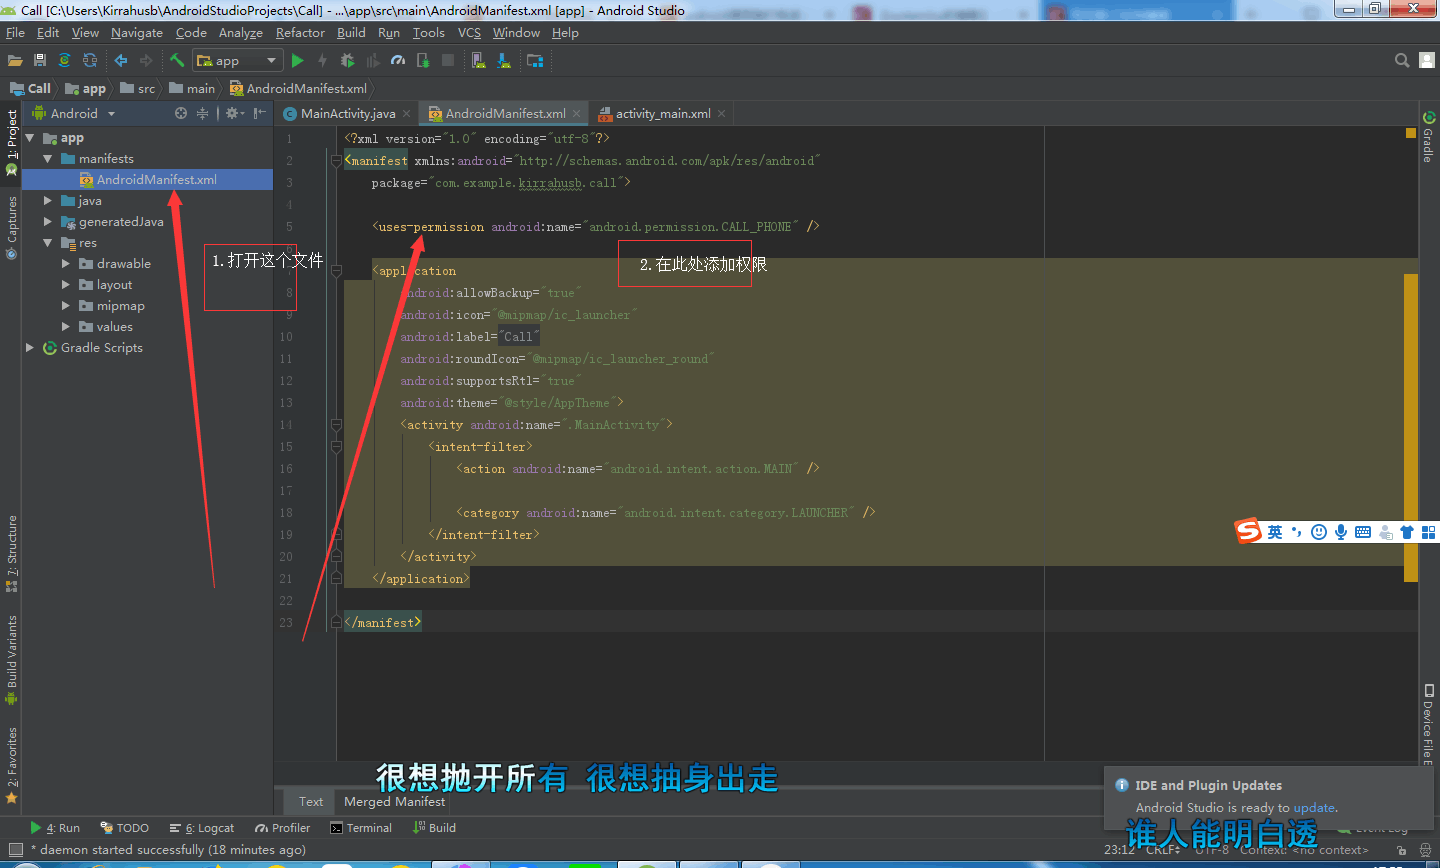Image resolution: width=1440 pixels, height=868 pixels.
Task: Click the Sync Project with Gradle icon
Action: [x=65, y=61]
